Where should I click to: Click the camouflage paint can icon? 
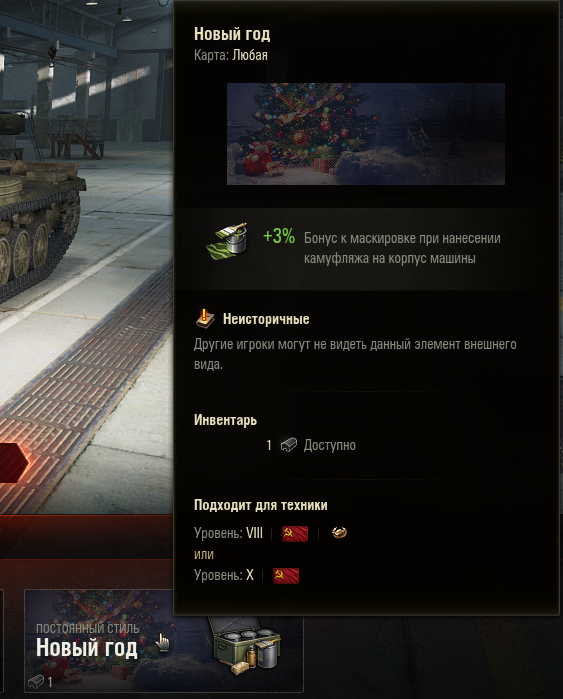(227, 241)
